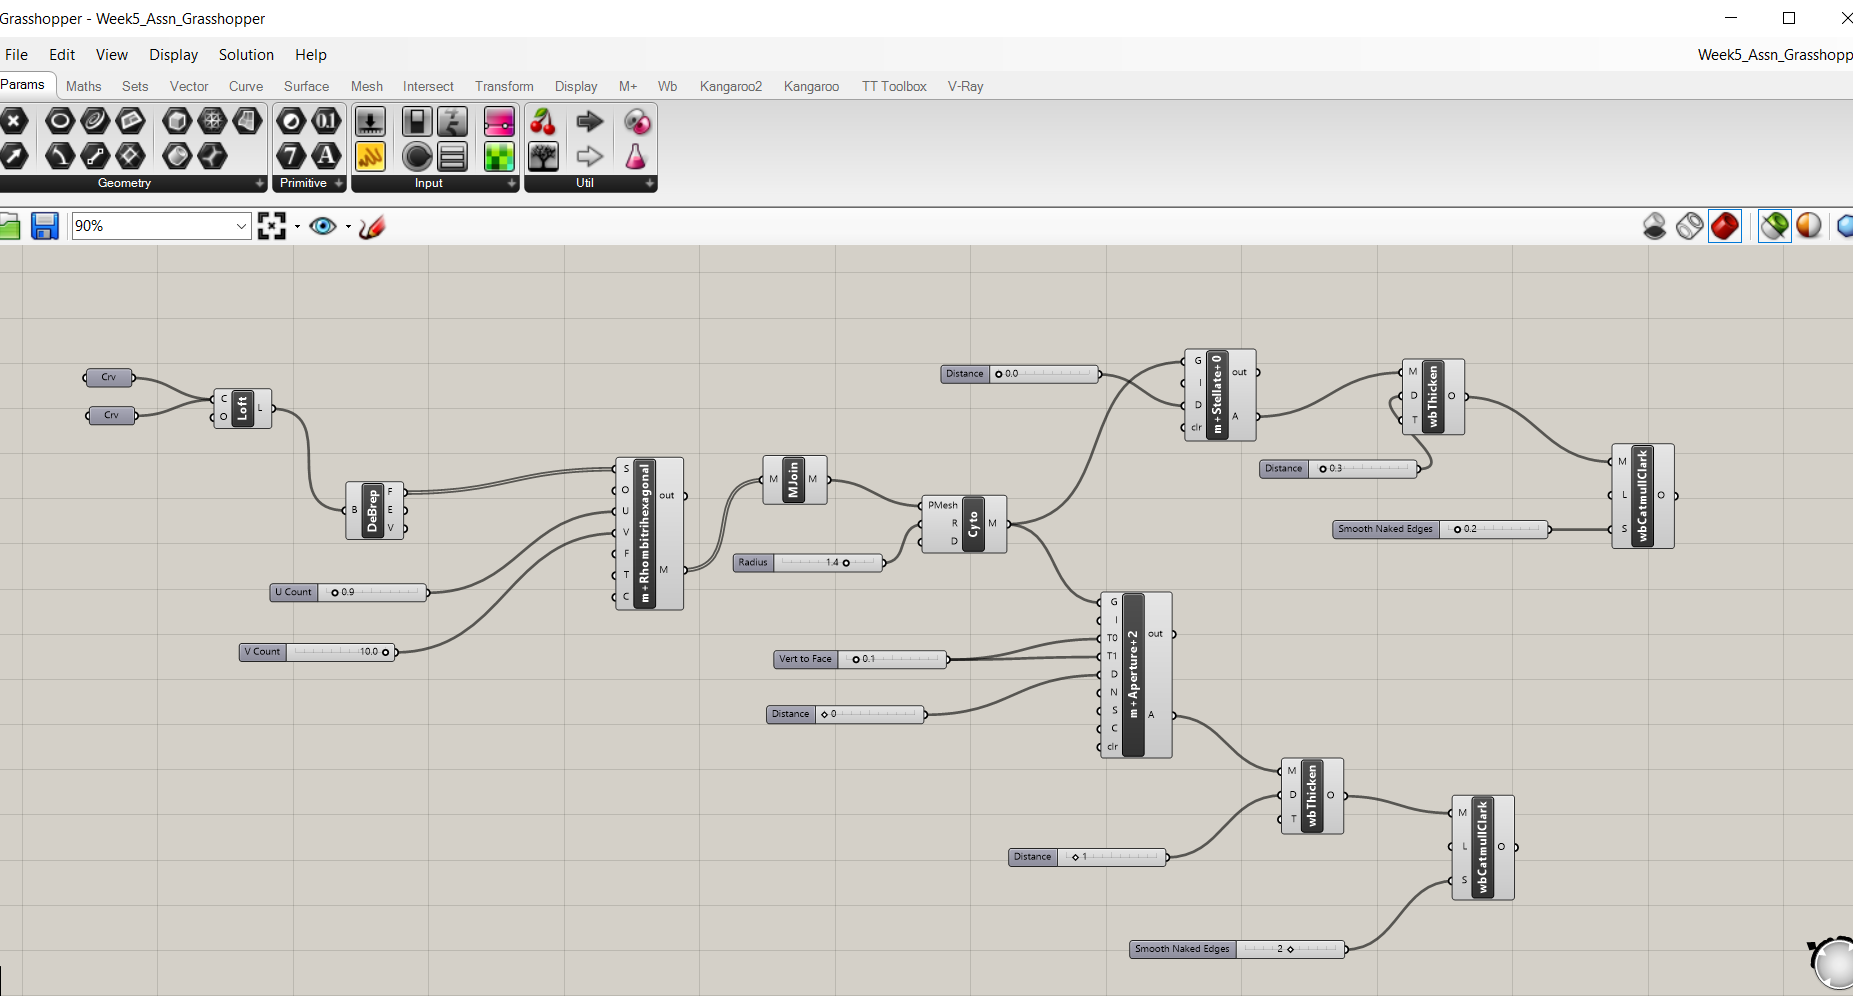Image resolution: width=1853 pixels, height=996 pixels.
Task: Click the Boolean Toggle input icon
Action: pyautogui.click(x=417, y=122)
